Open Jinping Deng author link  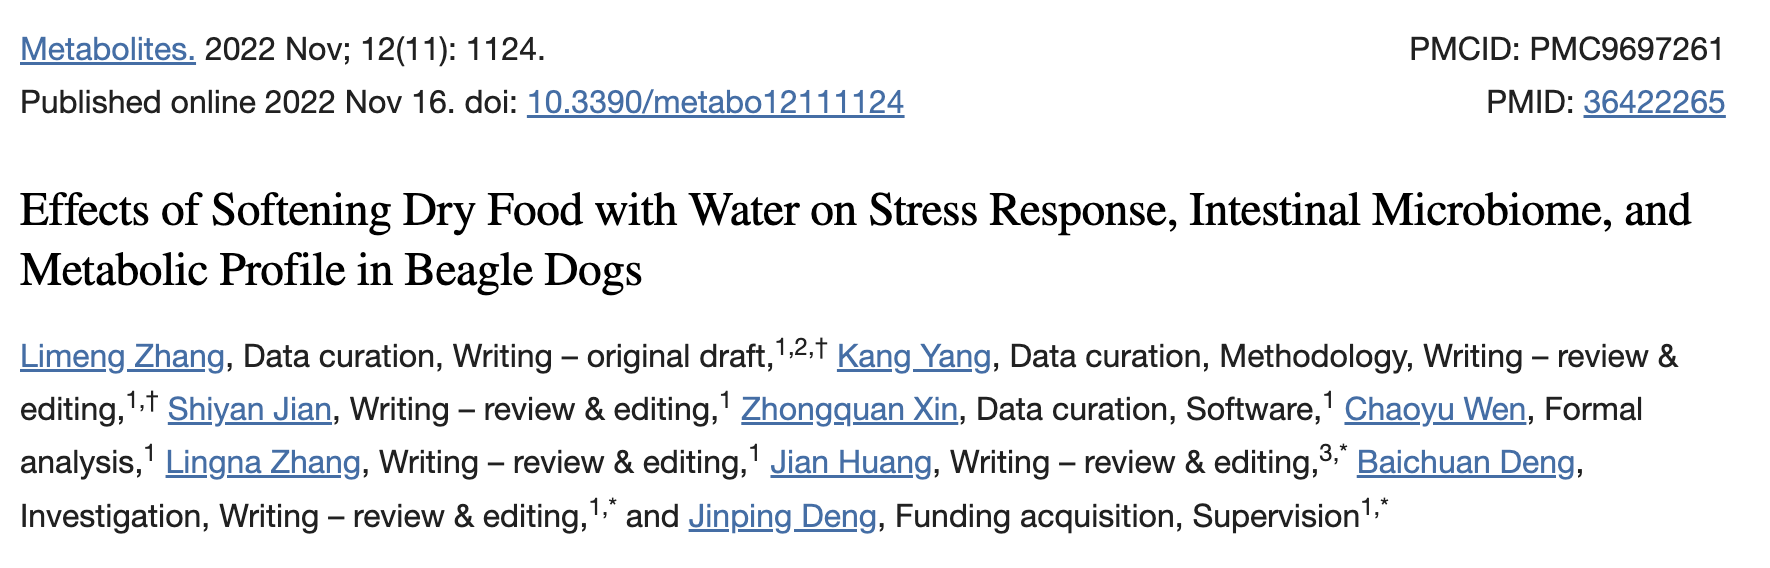782,516
